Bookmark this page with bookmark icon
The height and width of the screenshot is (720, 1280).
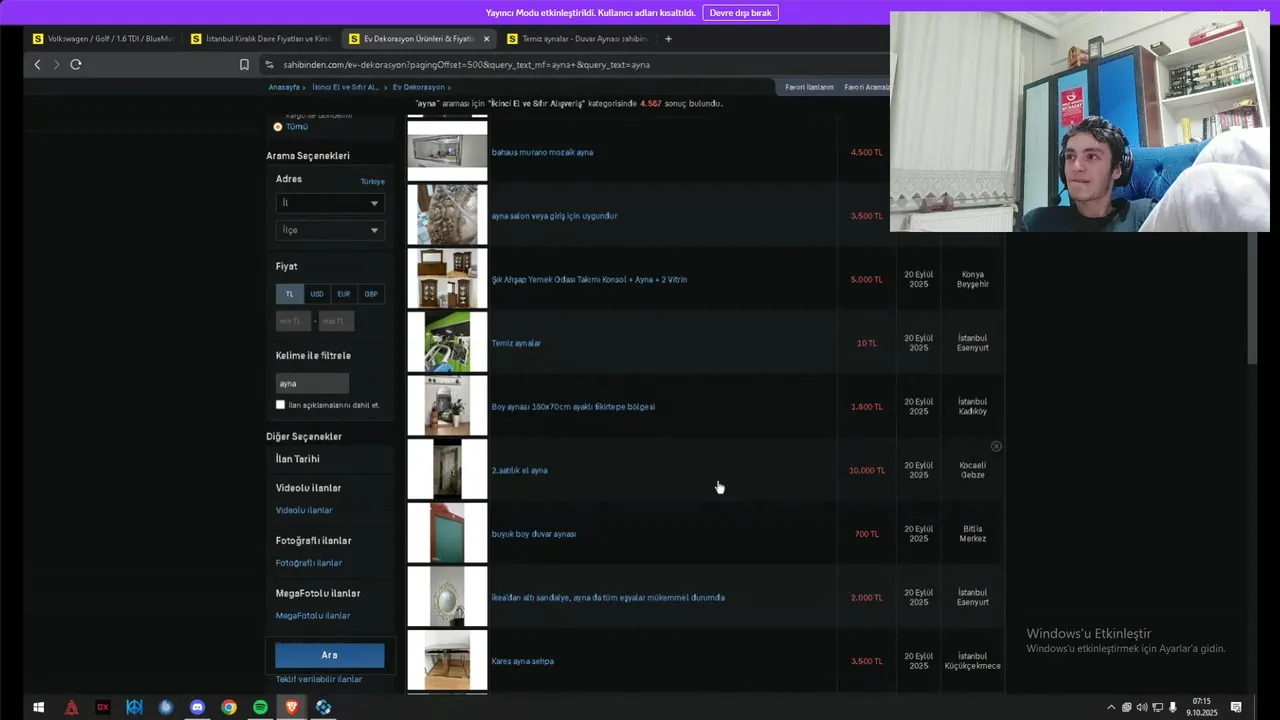(x=244, y=64)
